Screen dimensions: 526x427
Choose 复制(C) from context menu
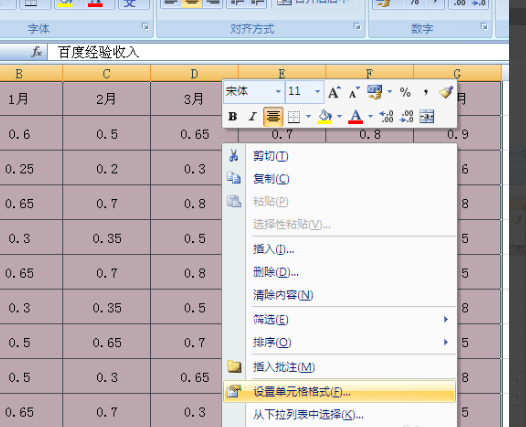[x=339, y=179]
